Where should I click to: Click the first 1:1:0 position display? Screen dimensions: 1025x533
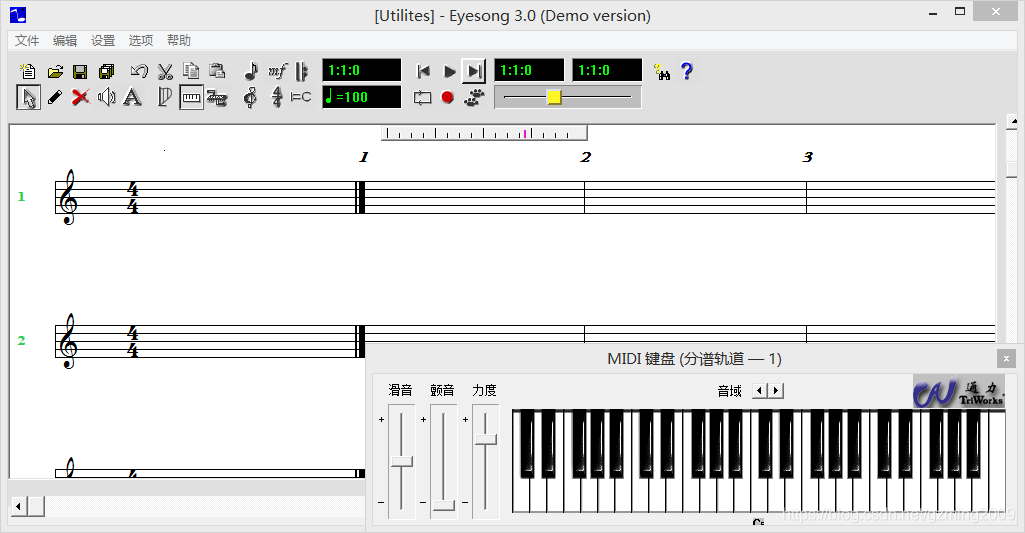pos(361,70)
